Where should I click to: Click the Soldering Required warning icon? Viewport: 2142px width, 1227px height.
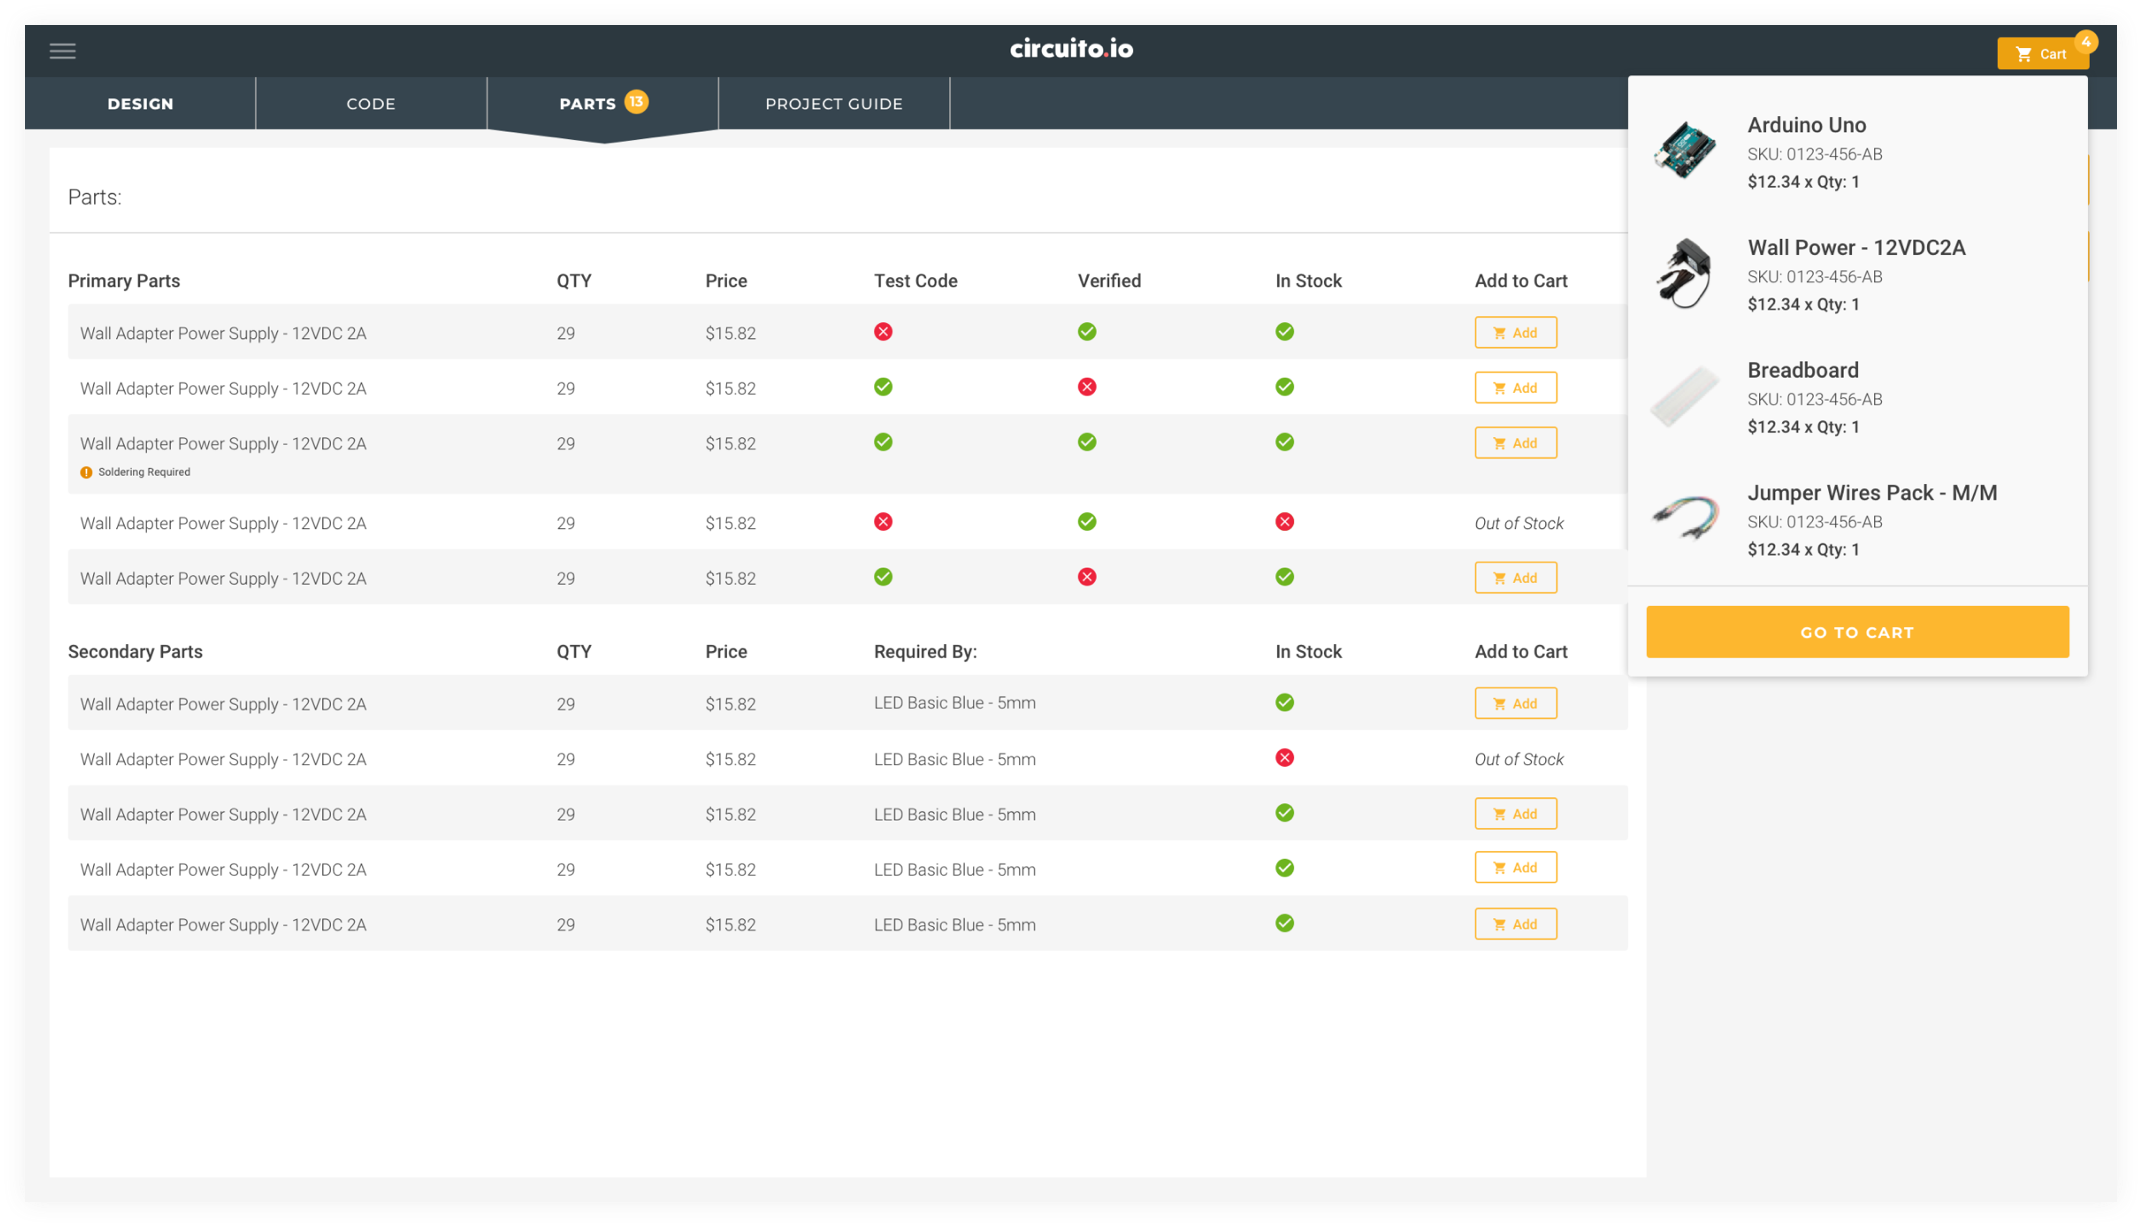86,472
